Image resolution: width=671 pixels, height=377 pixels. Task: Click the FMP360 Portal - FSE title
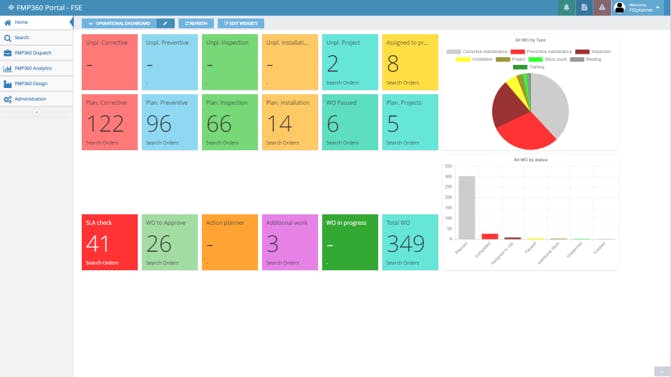[x=49, y=8]
